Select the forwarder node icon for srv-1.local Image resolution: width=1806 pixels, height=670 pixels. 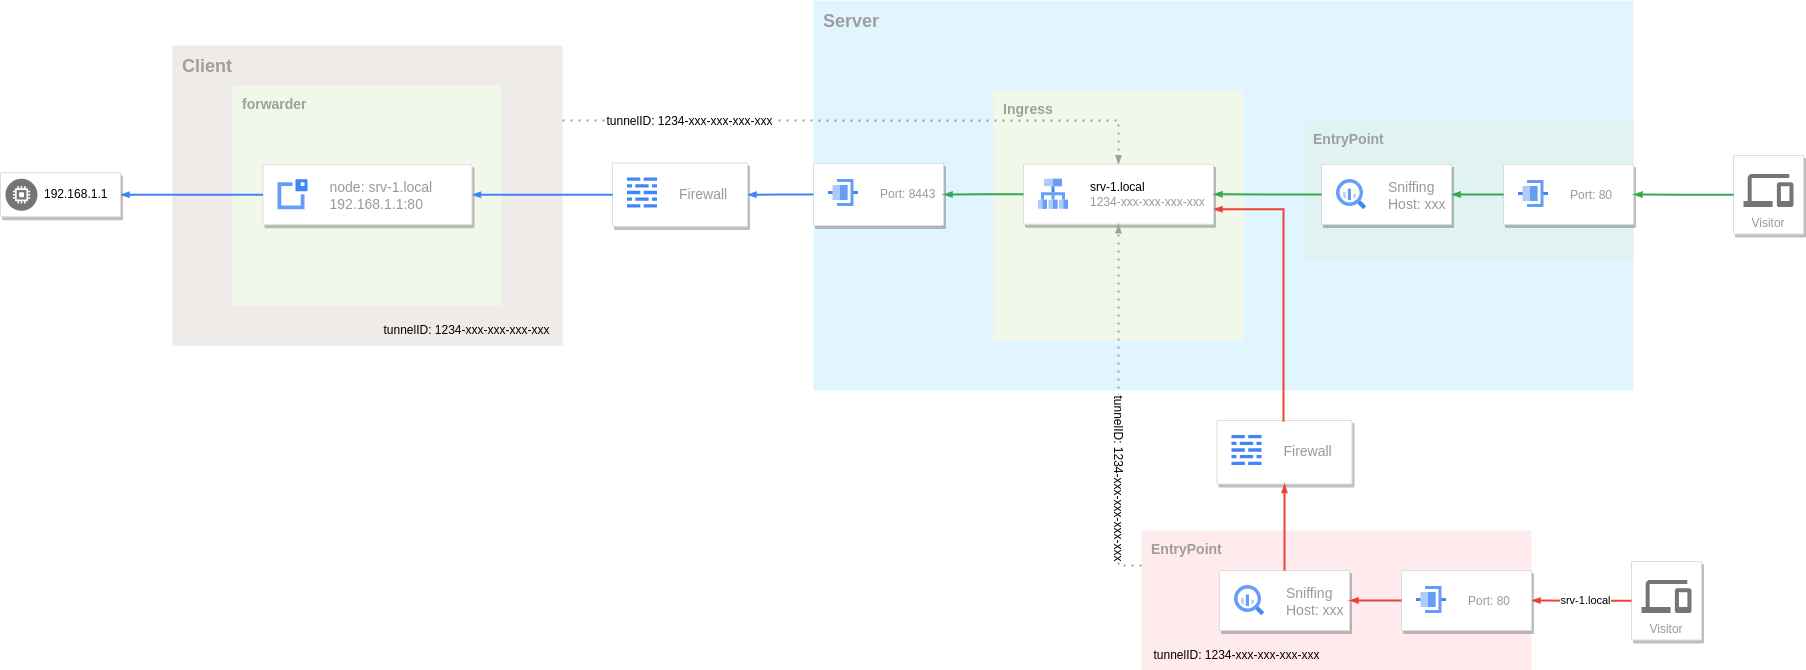tap(292, 194)
